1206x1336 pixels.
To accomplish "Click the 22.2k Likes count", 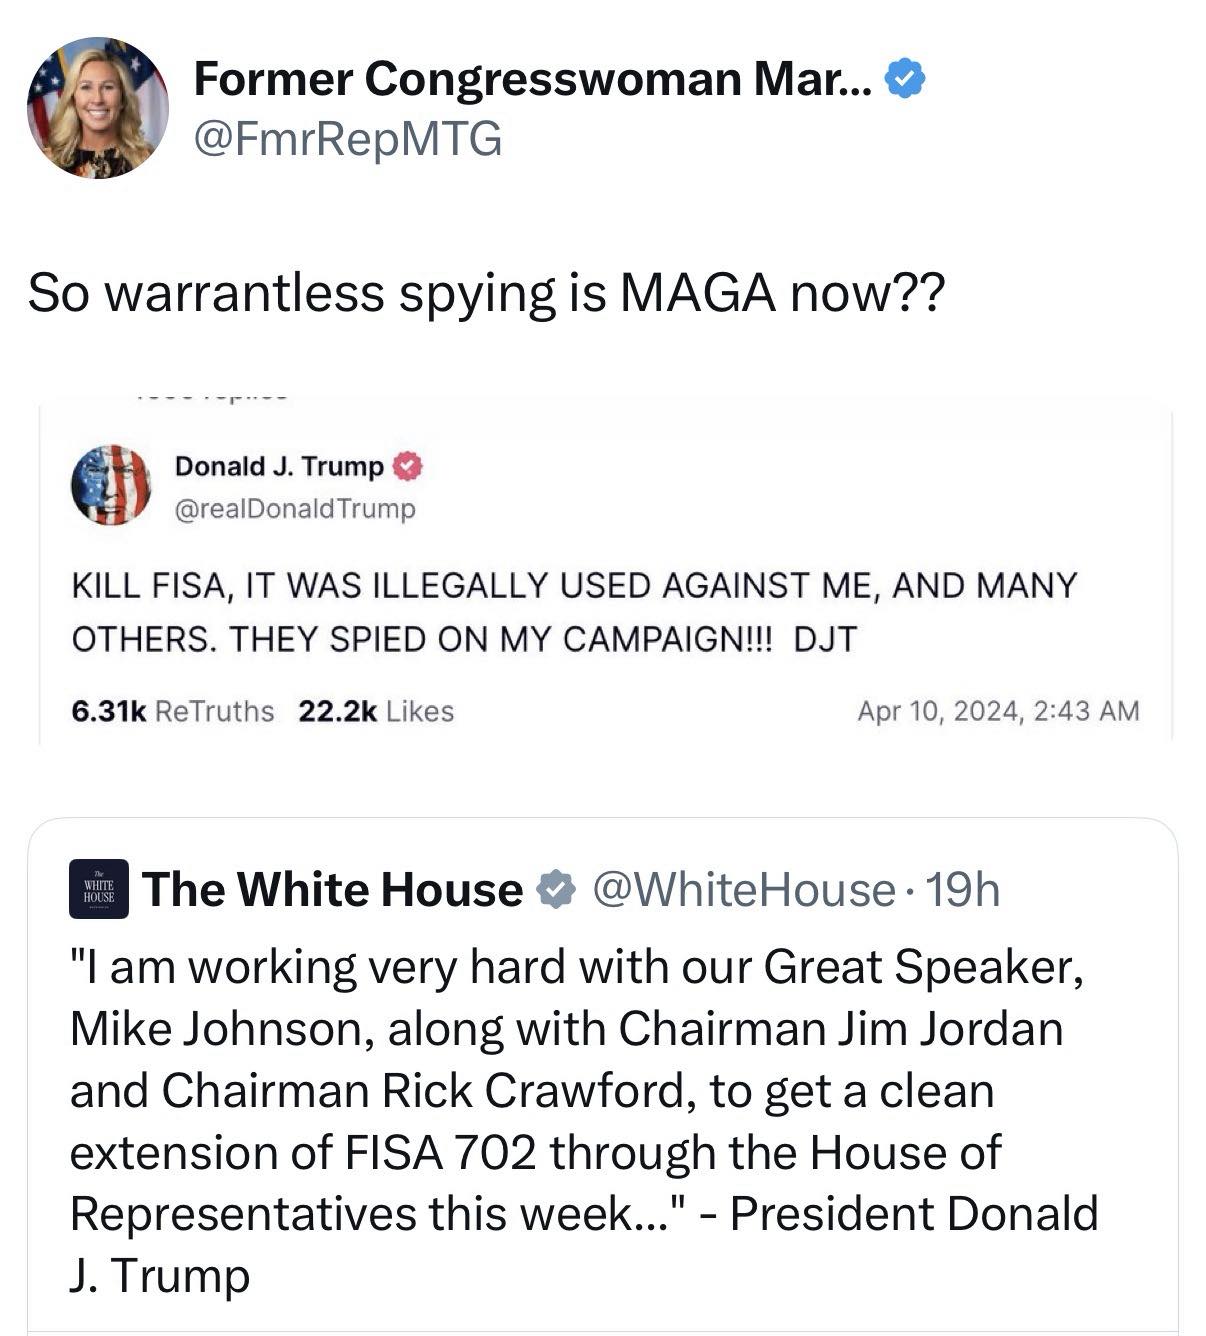I will (x=376, y=711).
